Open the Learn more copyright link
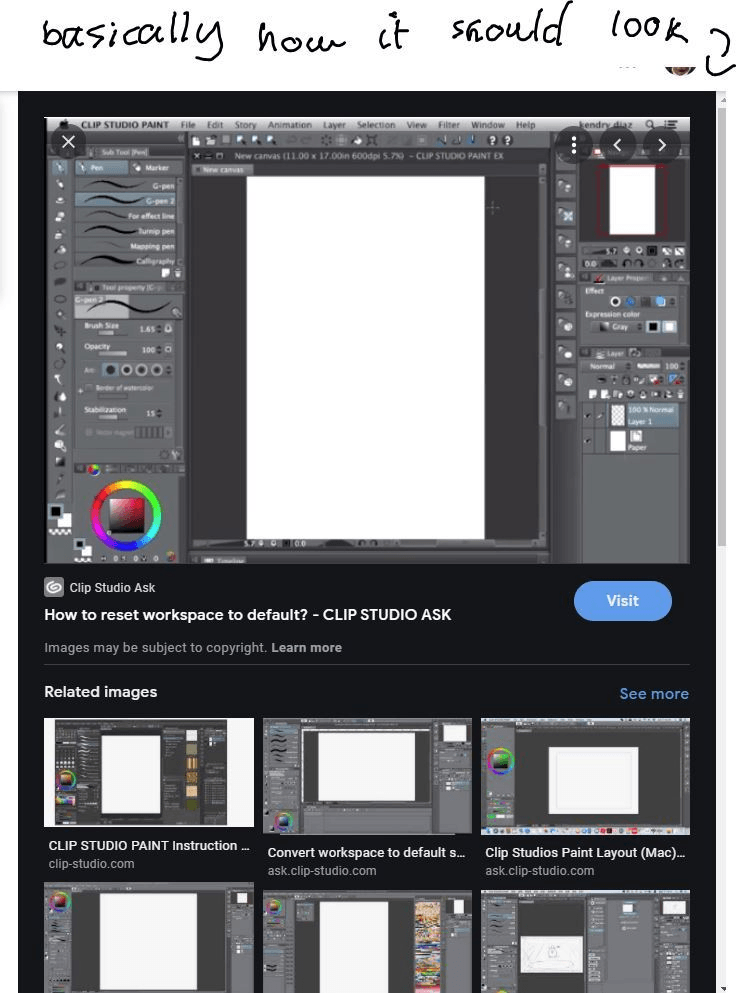The image size is (736, 993). pyautogui.click(x=307, y=647)
